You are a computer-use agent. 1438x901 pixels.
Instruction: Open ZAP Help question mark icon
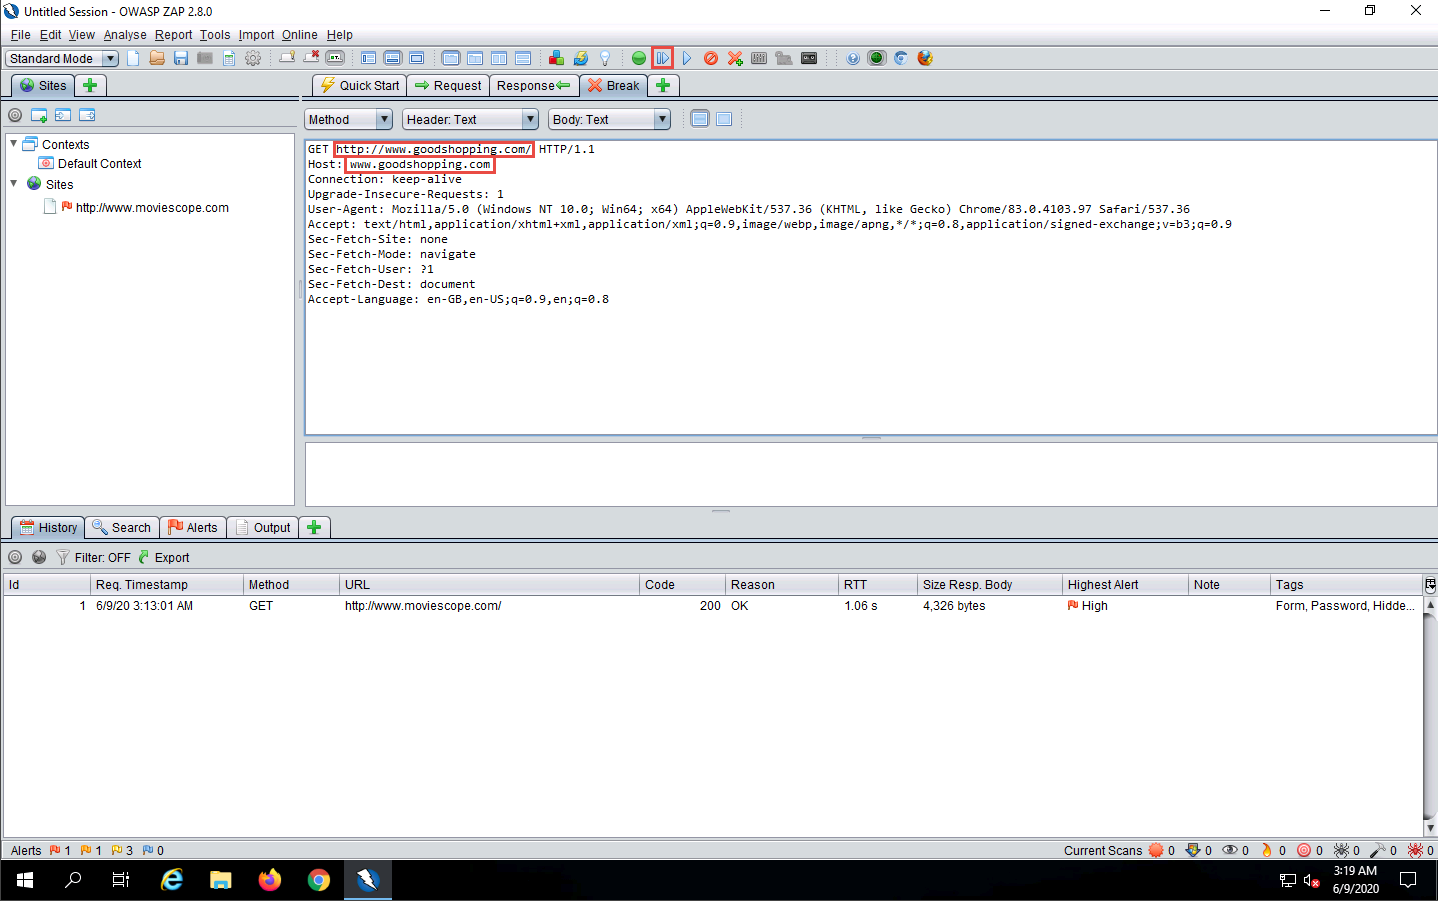click(x=853, y=58)
